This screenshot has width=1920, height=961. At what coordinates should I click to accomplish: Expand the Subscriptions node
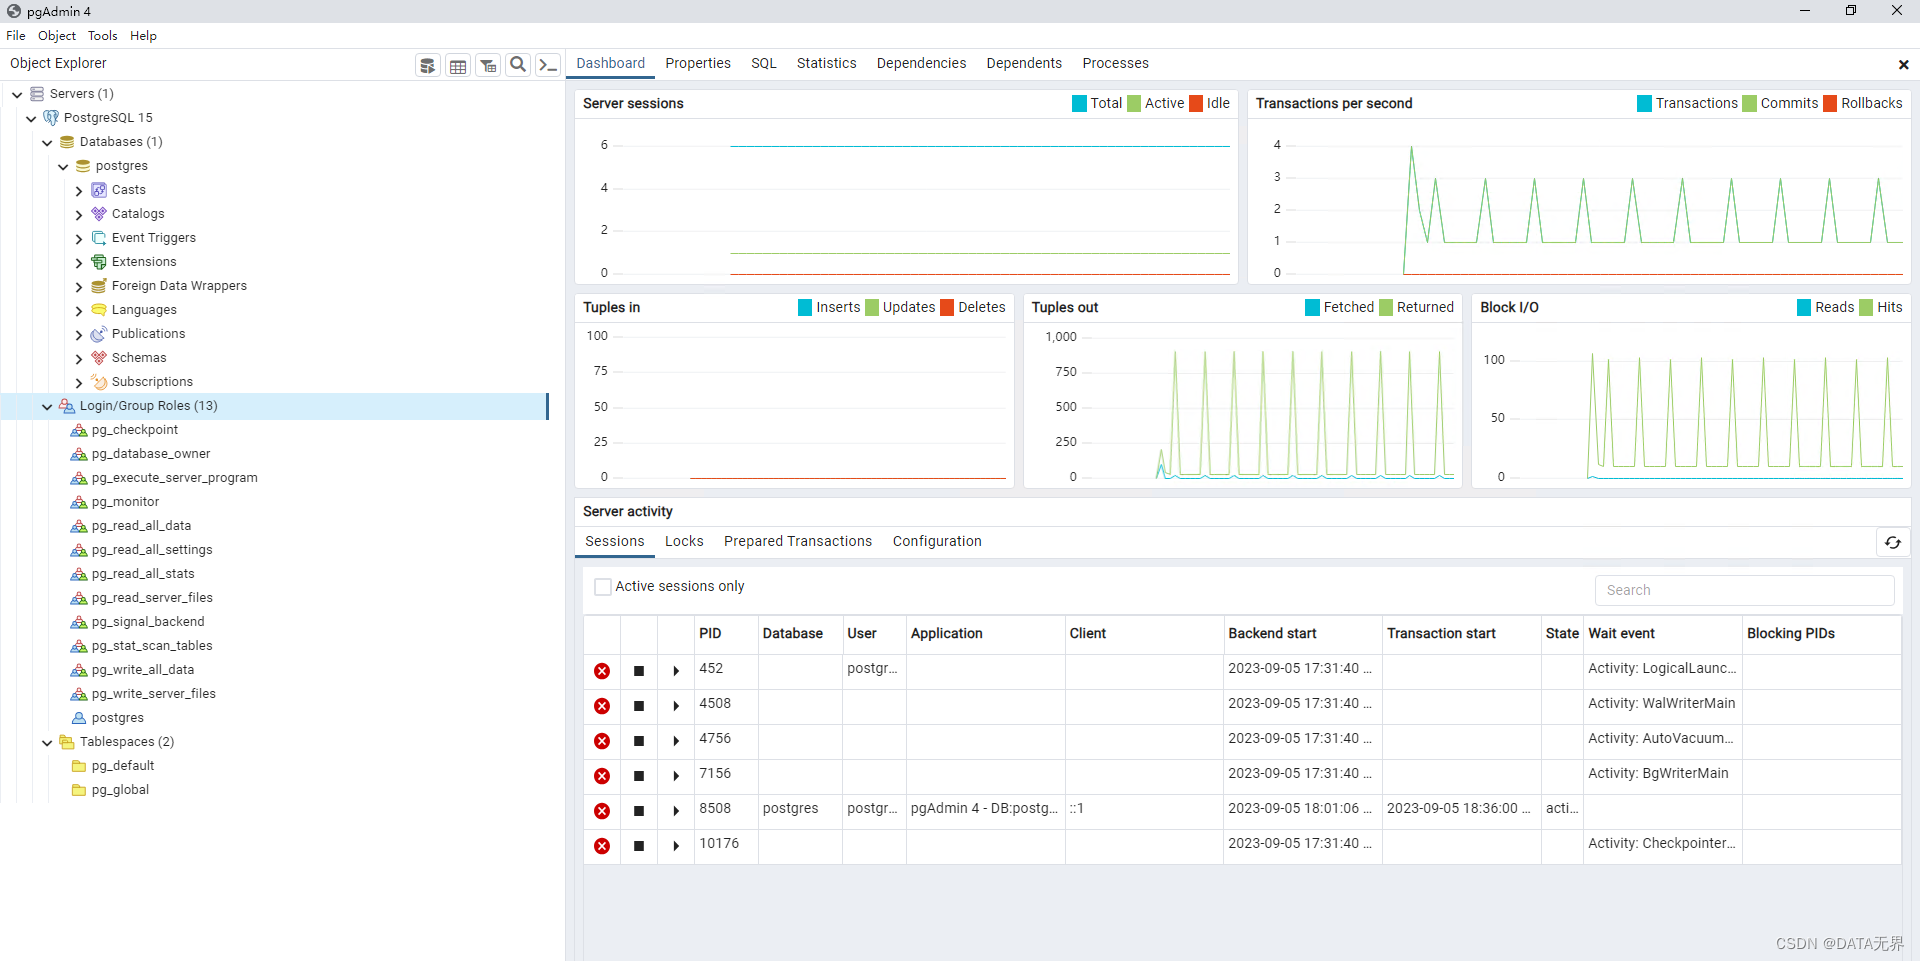click(79, 382)
